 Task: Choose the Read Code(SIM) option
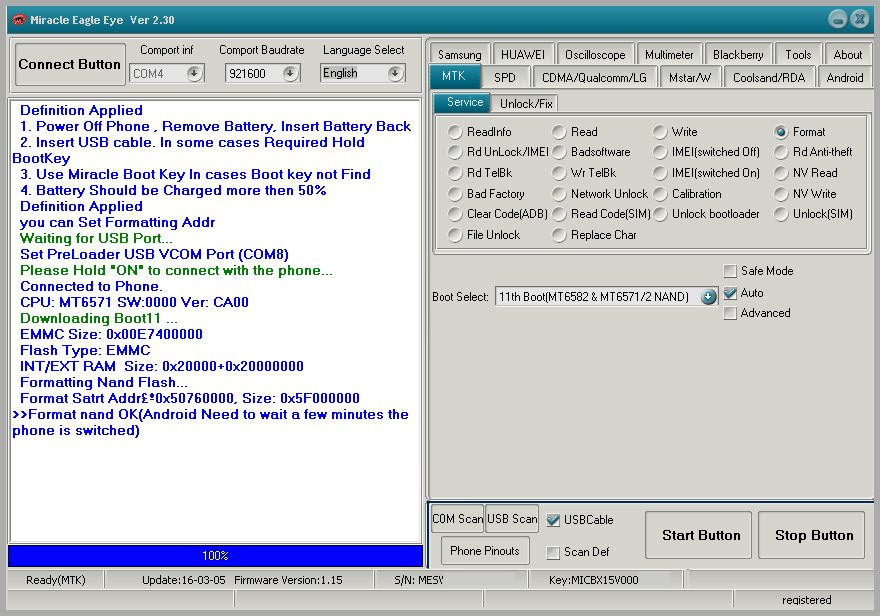pos(602,214)
